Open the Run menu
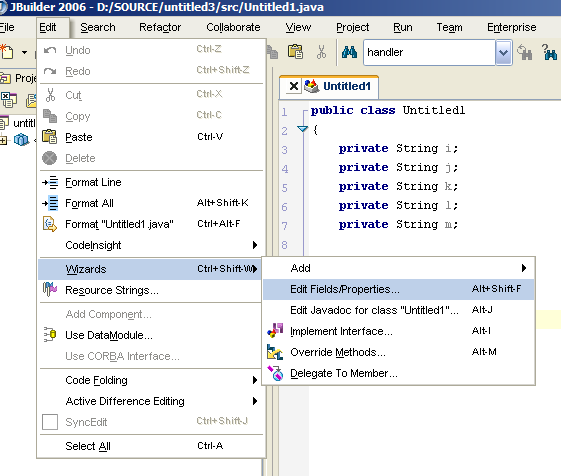The height and width of the screenshot is (476, 561). pos(403,27)
